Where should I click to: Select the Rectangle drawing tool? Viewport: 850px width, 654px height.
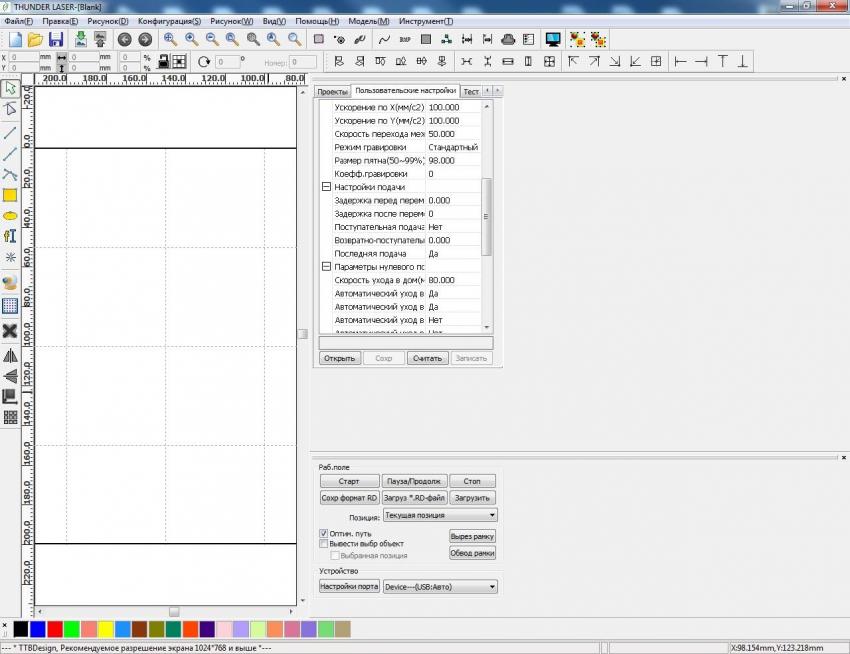pyautogui.click(x=10, y=195)
